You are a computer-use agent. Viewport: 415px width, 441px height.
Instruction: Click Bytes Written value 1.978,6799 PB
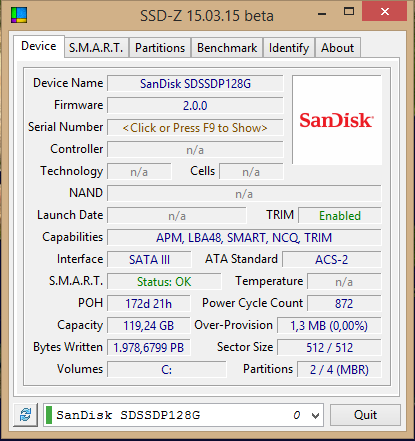pyautogui.click(x=149, y=348)
